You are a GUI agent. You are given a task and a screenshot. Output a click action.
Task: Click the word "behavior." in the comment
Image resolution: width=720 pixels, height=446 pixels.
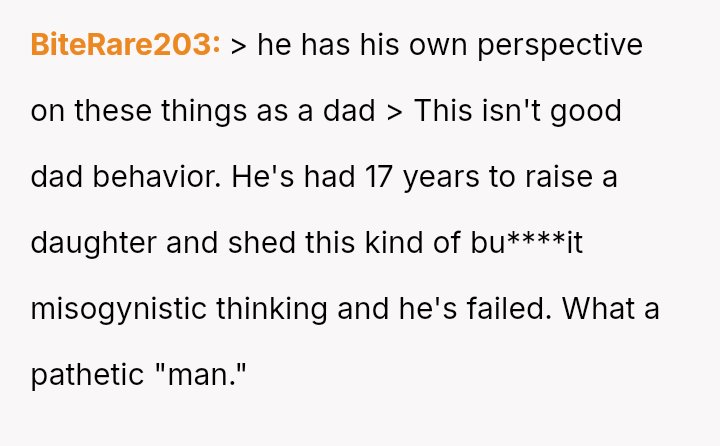[x=155, y=177]
